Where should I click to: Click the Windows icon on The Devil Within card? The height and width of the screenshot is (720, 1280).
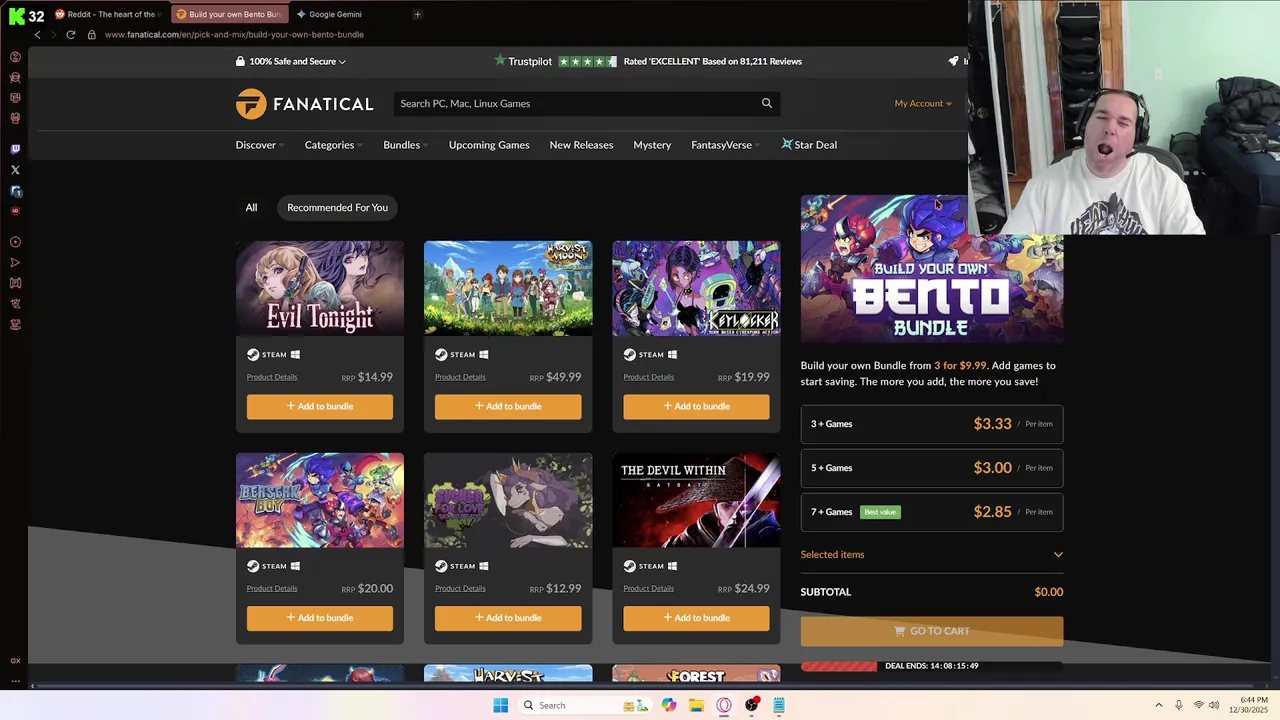[x=672, y=566]
